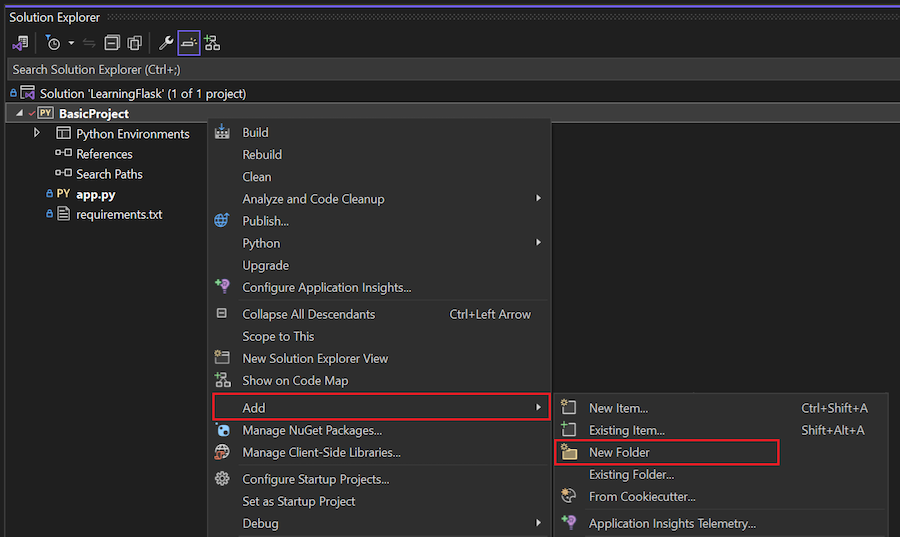Collapse the BasicProject tree node
This screenshot has height=537, width=900.
coord(20,113)
